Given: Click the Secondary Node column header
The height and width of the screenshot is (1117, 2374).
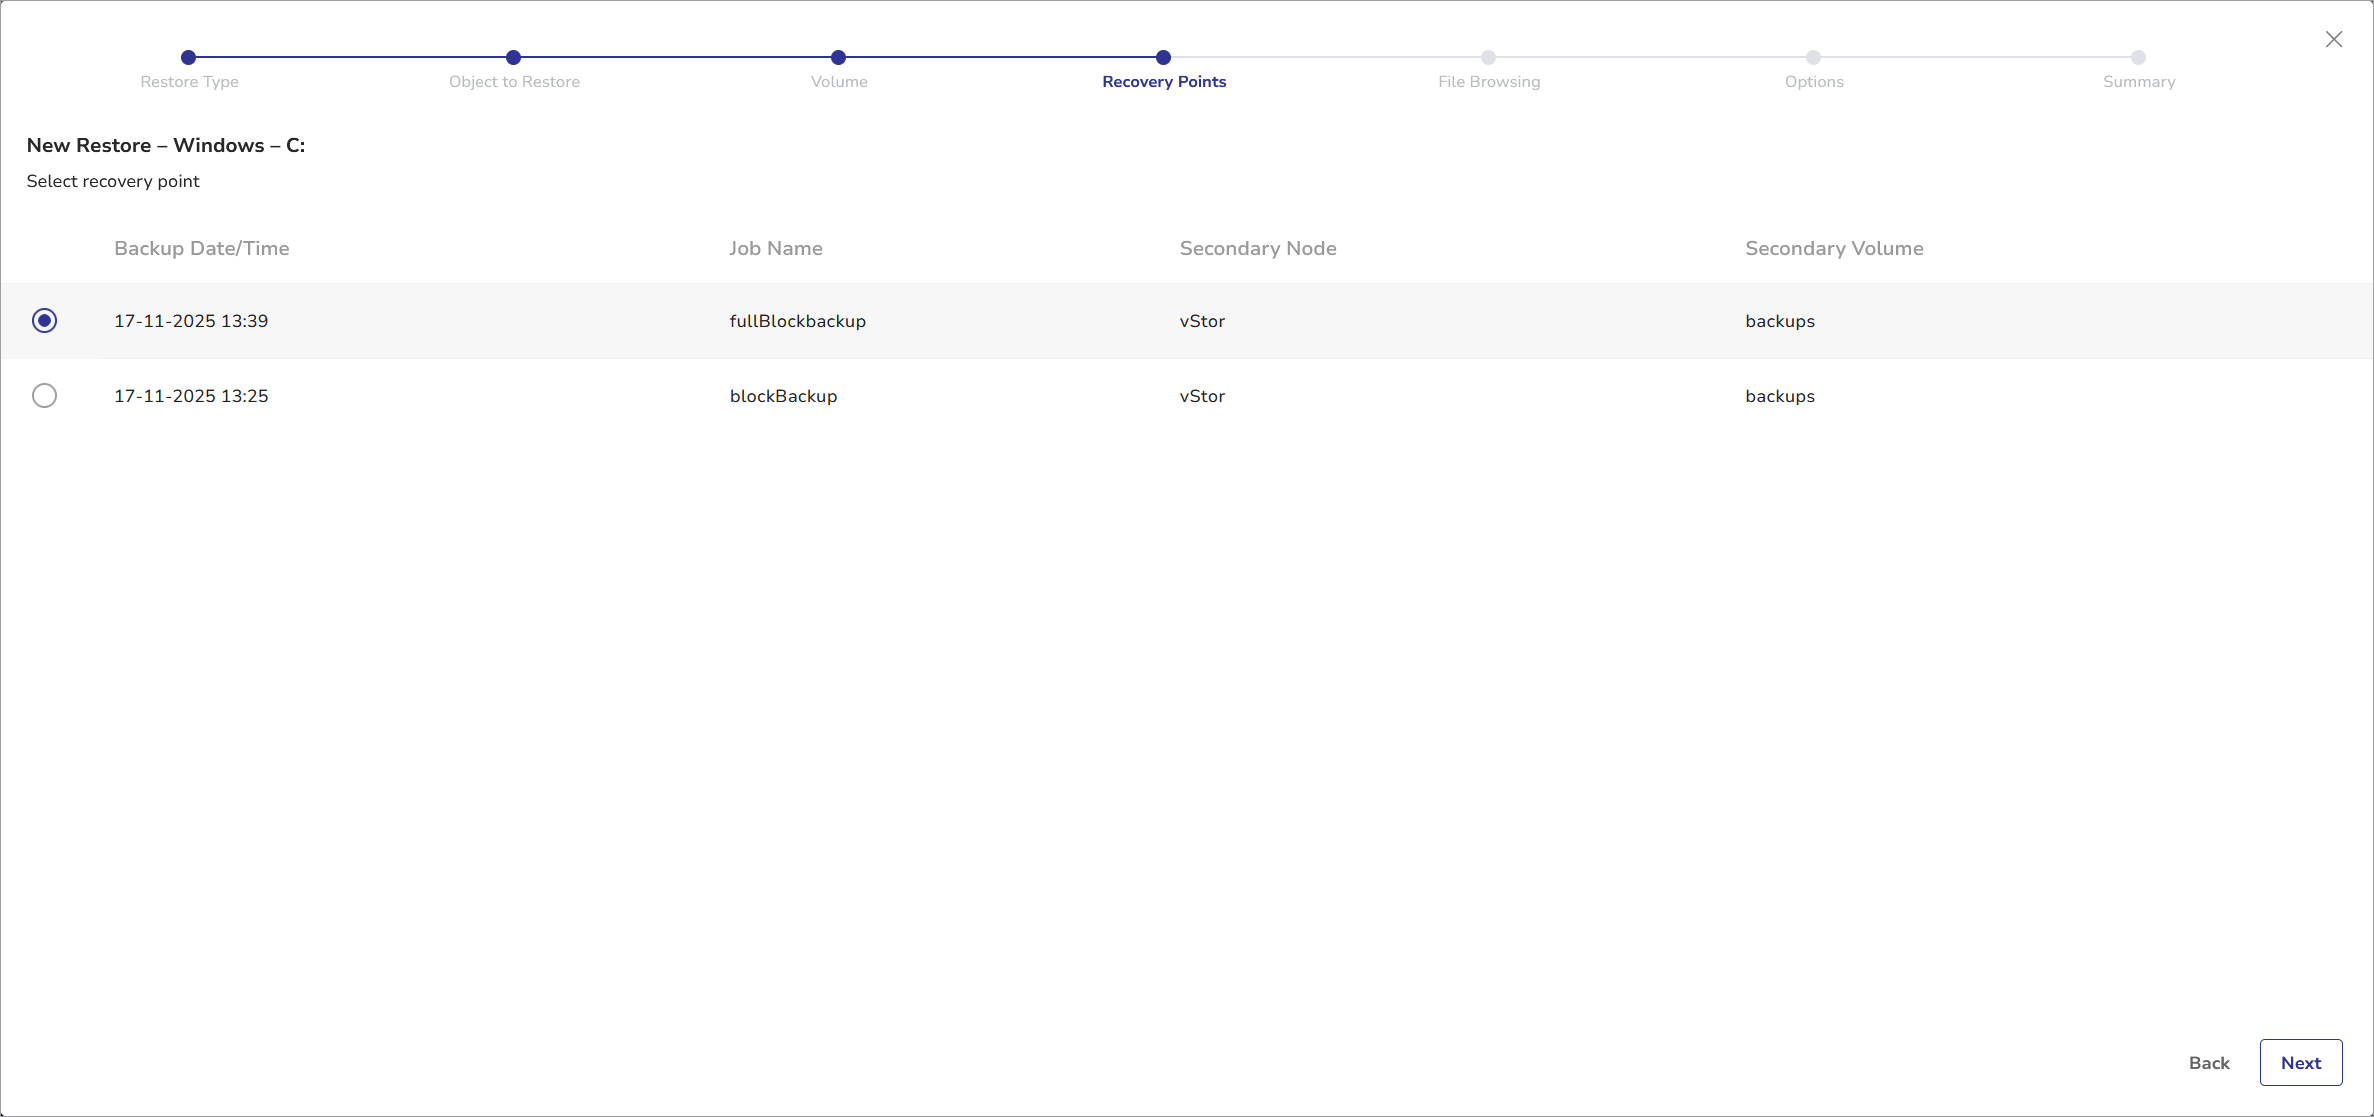Looking at the screenshot, I should pos(1257,248).
